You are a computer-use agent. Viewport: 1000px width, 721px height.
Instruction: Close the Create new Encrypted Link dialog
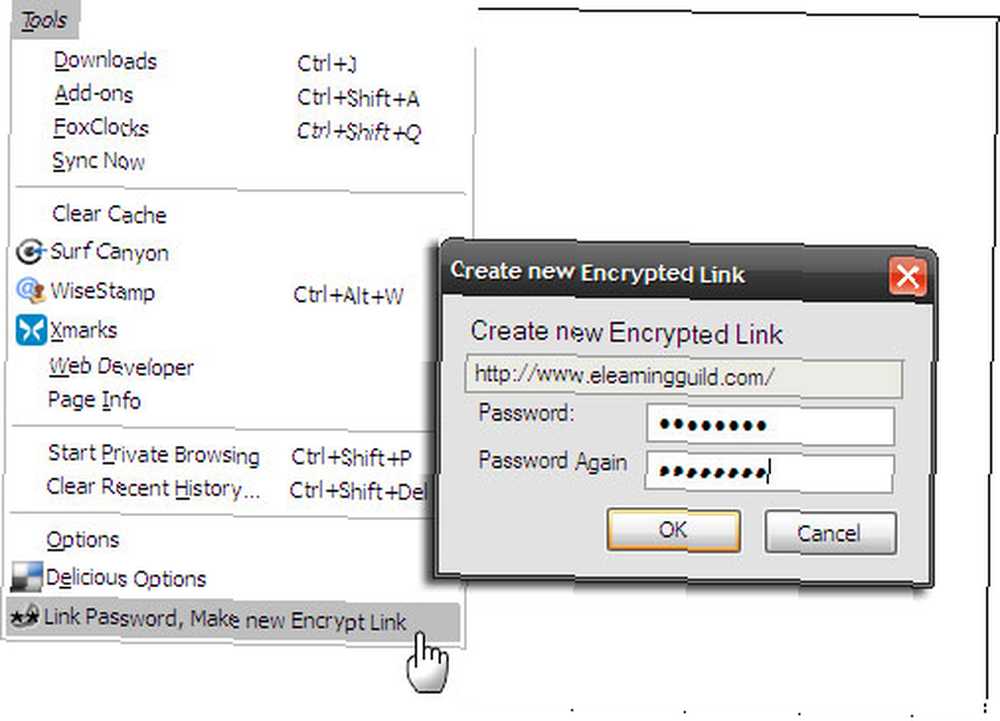pos(907,276)
